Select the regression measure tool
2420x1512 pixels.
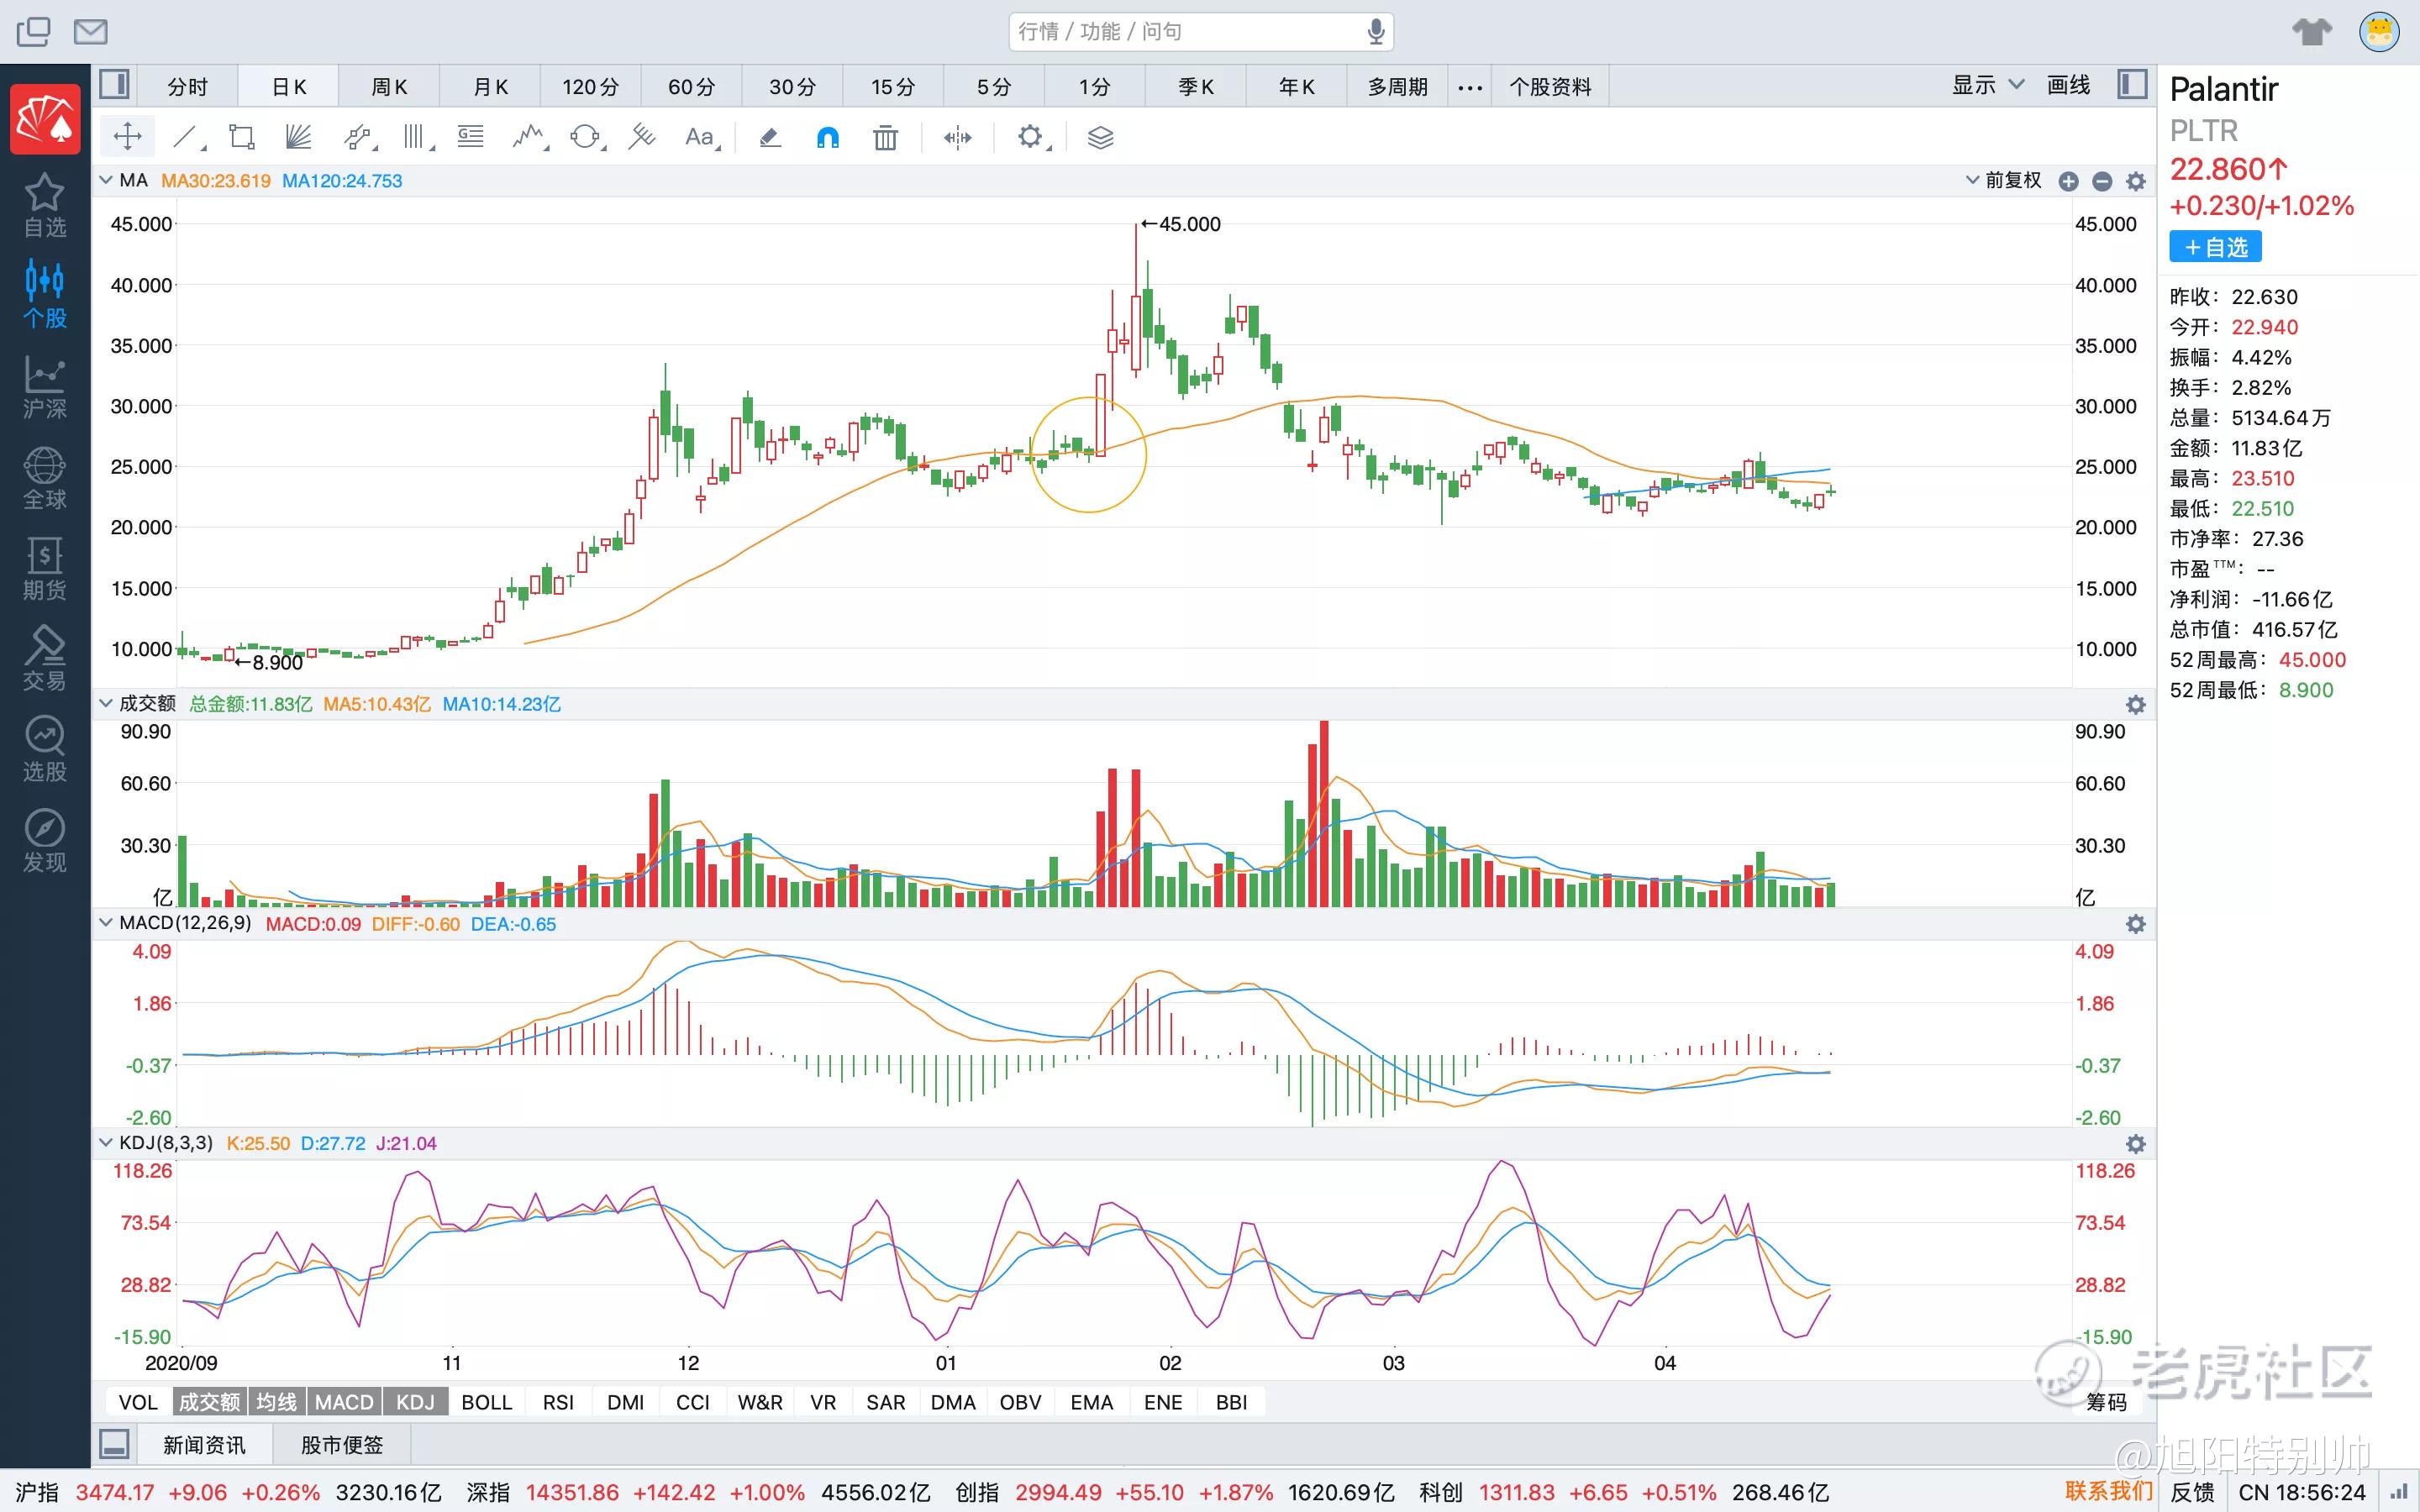641,137
